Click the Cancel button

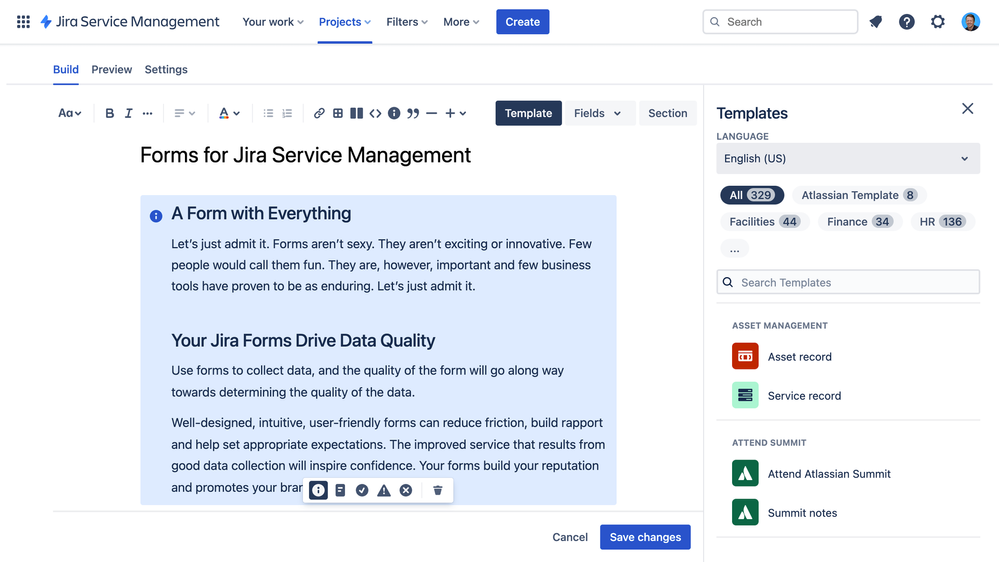[570, 537]
